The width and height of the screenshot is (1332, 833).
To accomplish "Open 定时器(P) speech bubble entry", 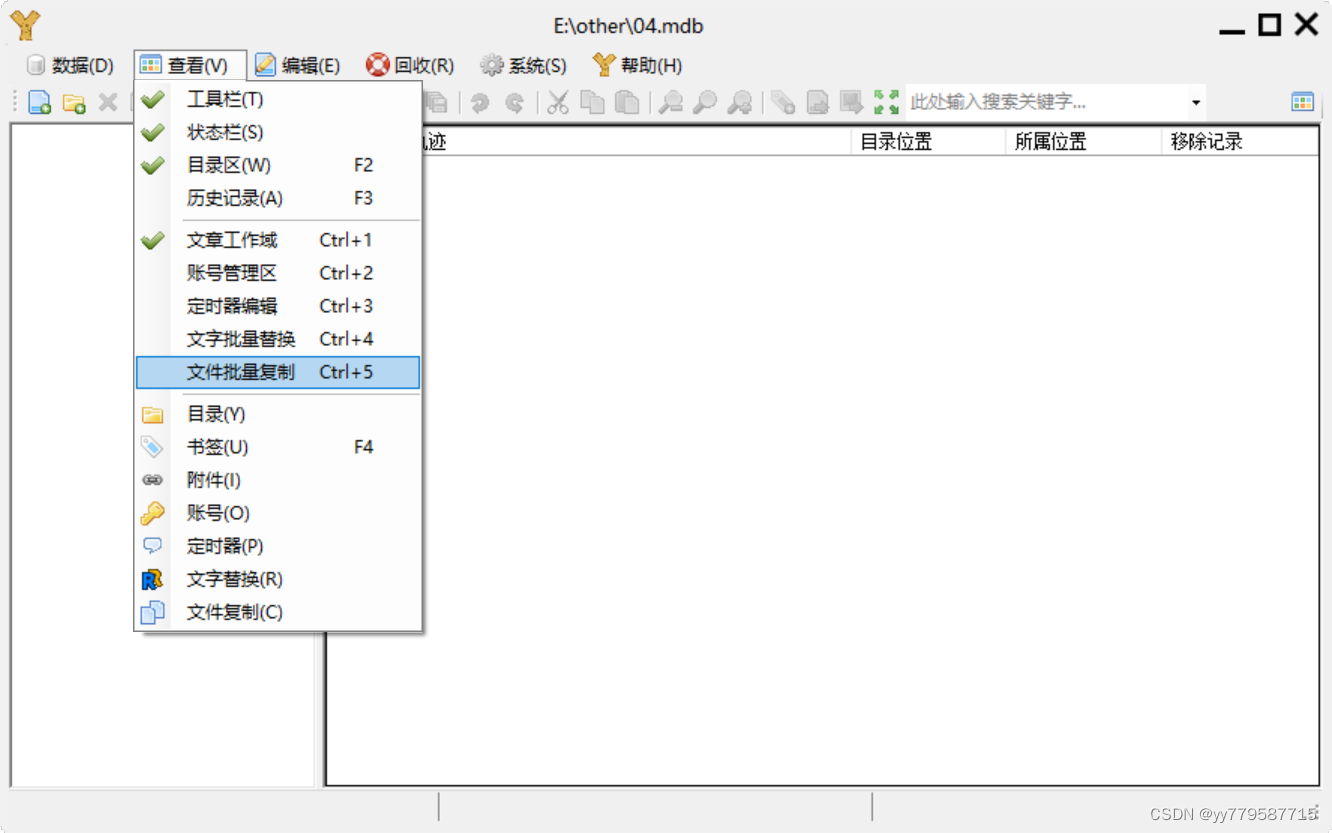I will click(x=278, y=546).
